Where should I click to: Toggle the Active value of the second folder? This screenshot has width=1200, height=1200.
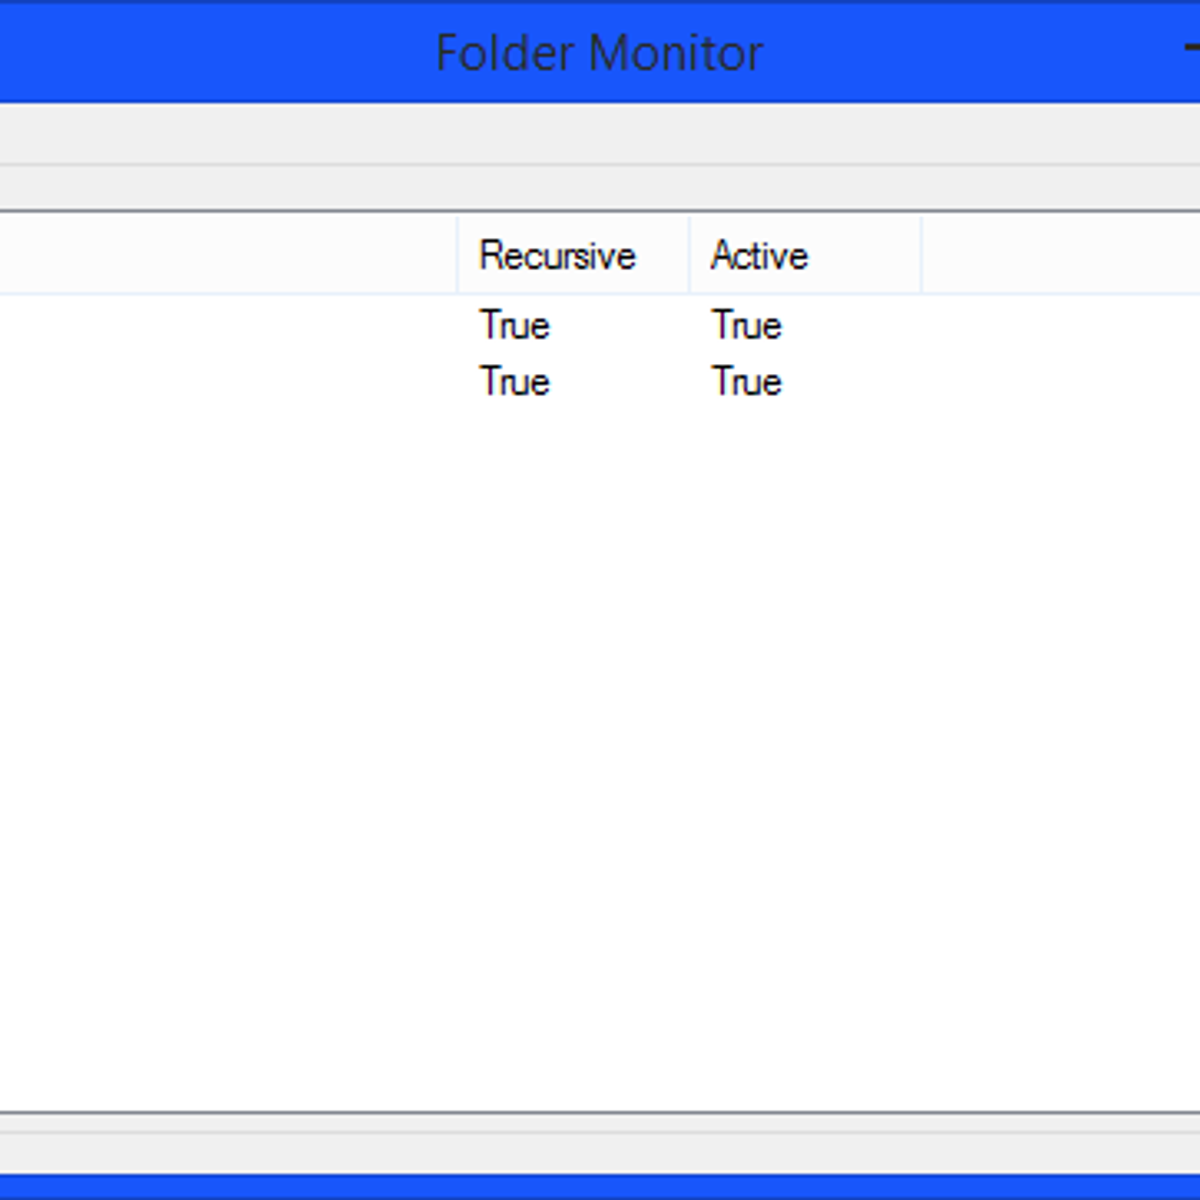746,381
